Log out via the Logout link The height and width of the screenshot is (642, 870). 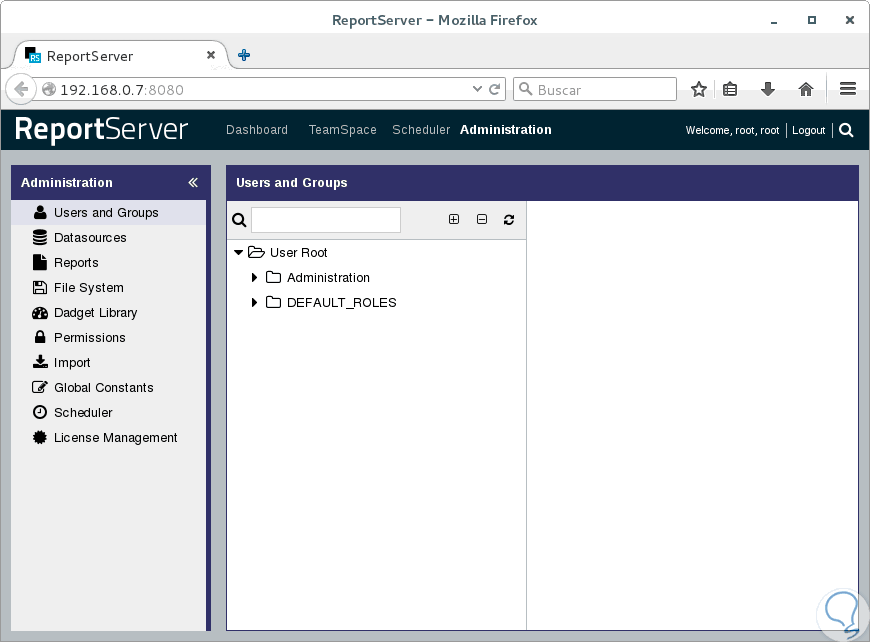[808, 130]
